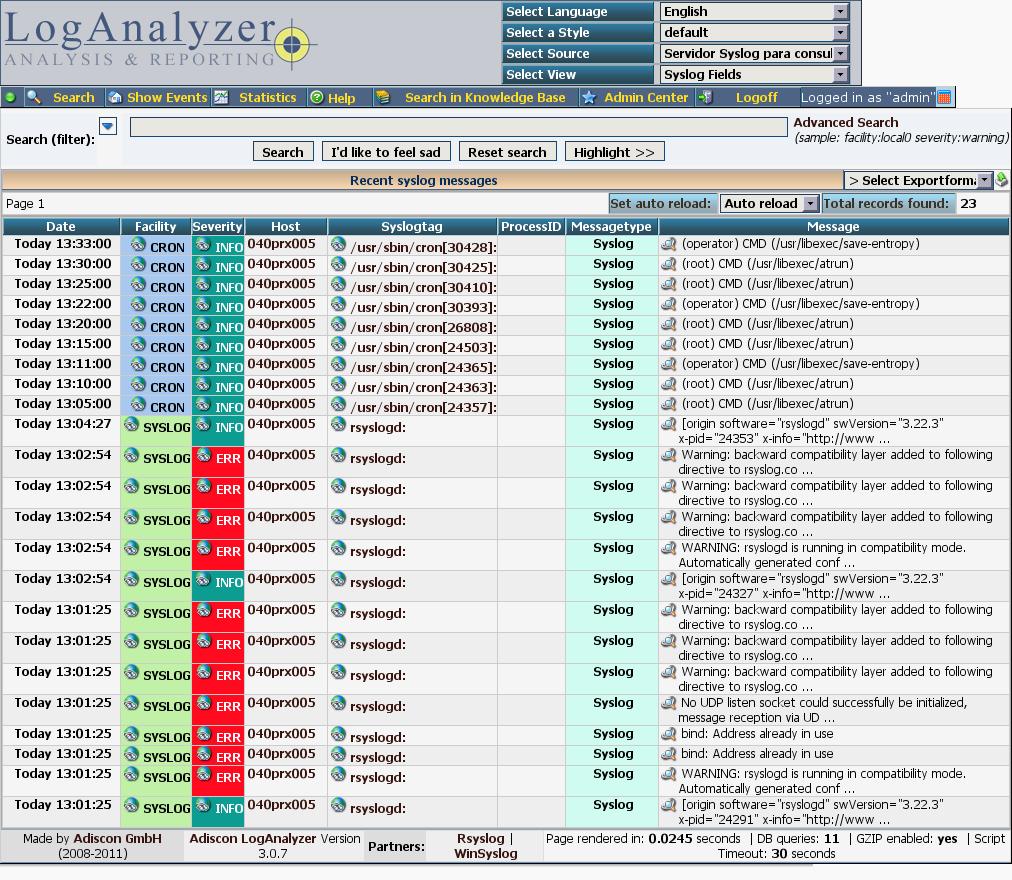
Task: Click the severity icon on the 13:04:27 row
Action: click(x=203, y=425)
